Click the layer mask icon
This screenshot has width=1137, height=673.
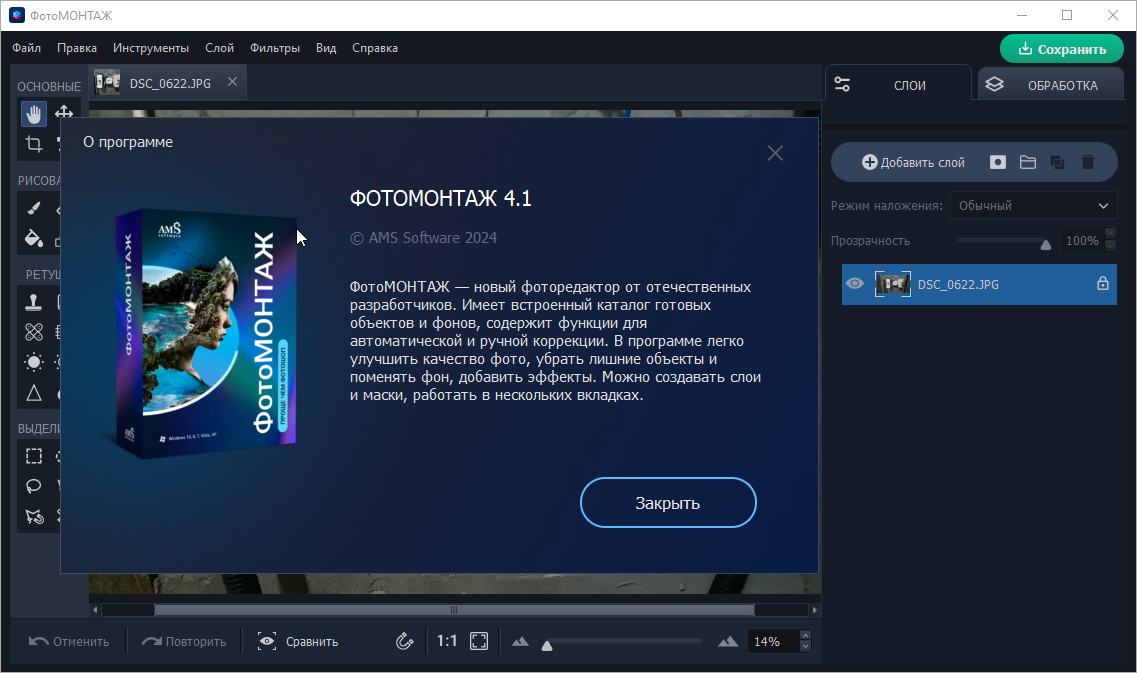pyautogui.click(x=998, y=162)
